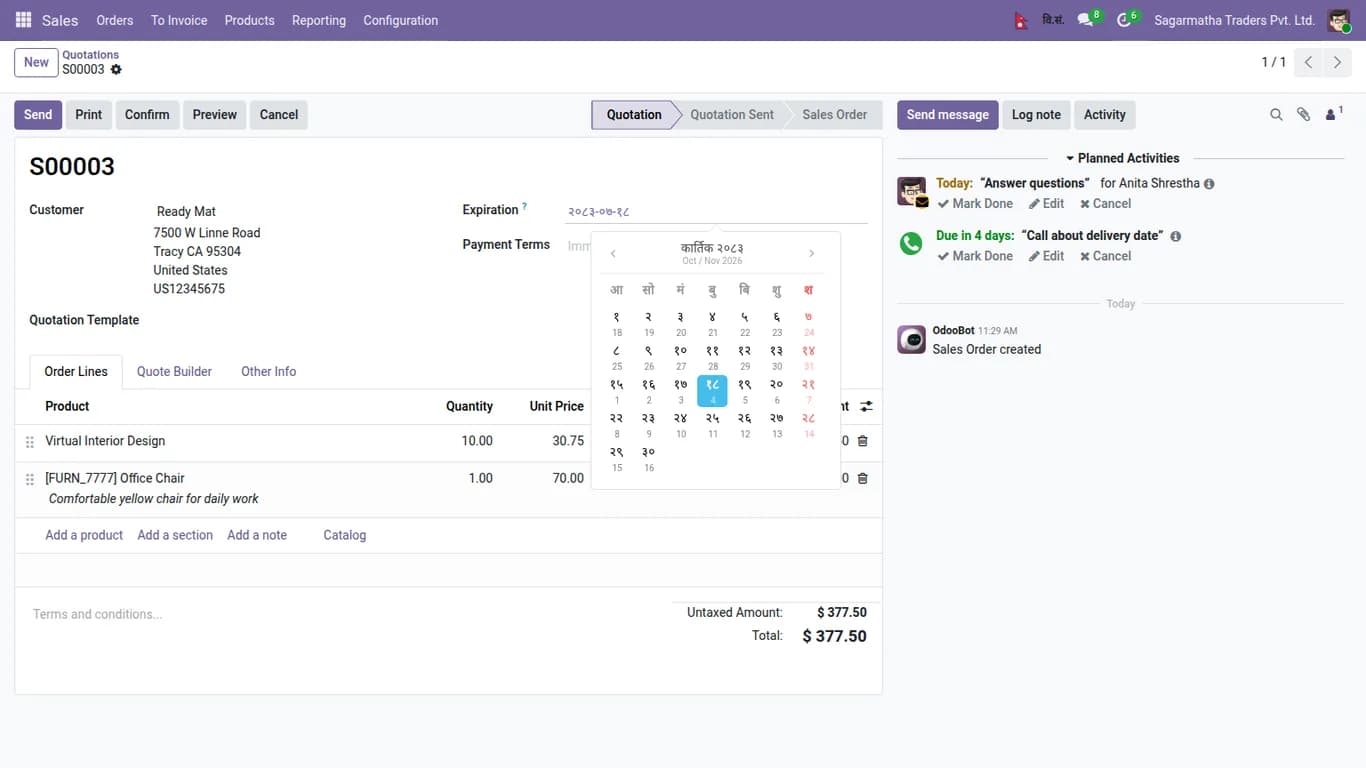Open the activities clock icon with badge 6
The width and height of the screenshot is (1366, 768).
[1124, 20]
